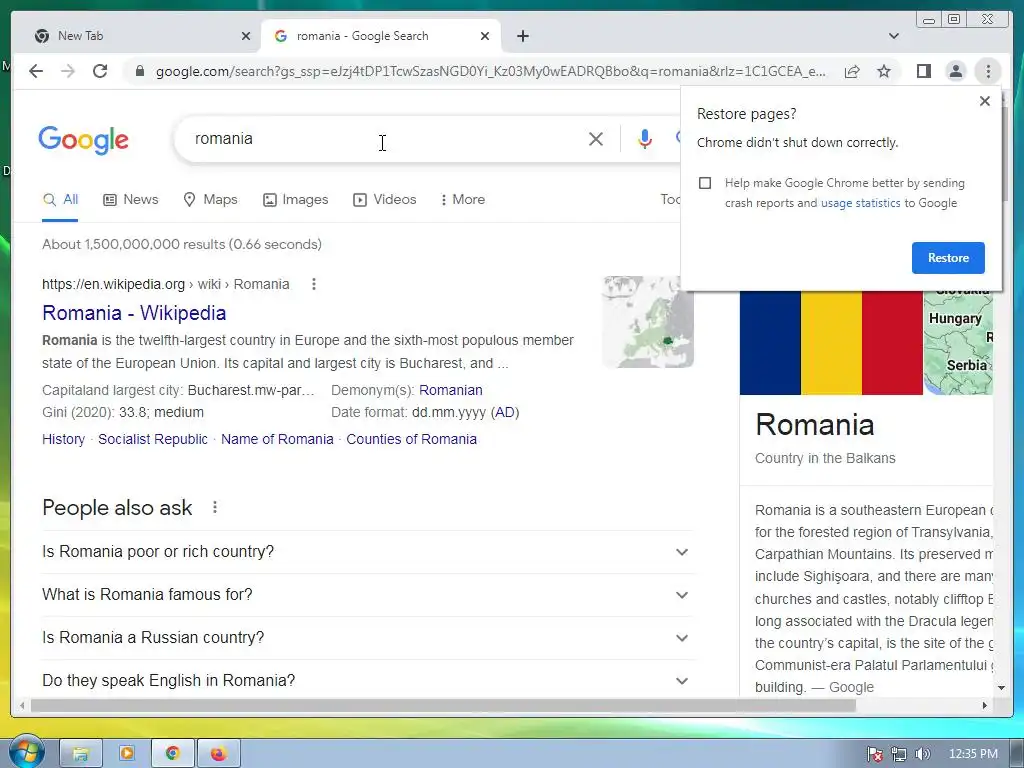Open Firefox from the taskbar
1024x768 pixels.
218,754
